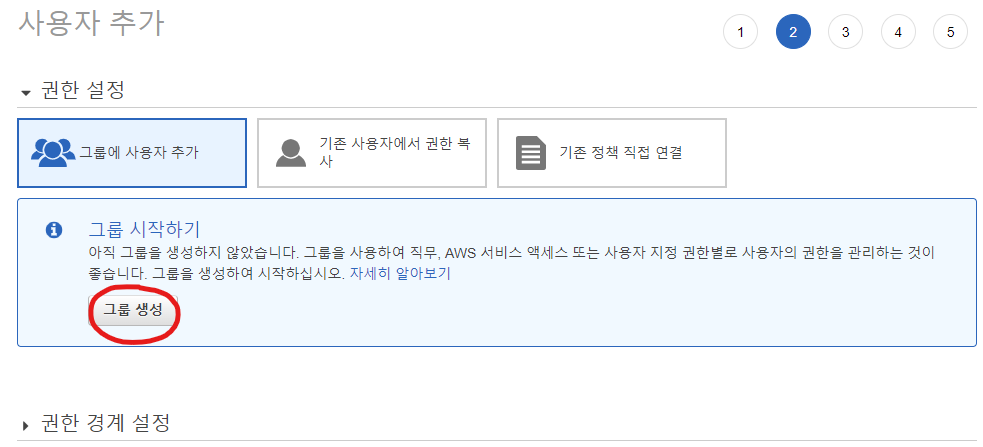Collapse the 권한 설정 section arrow
The width and height of the screenshot is (983, 447).
tap(26, 93)
